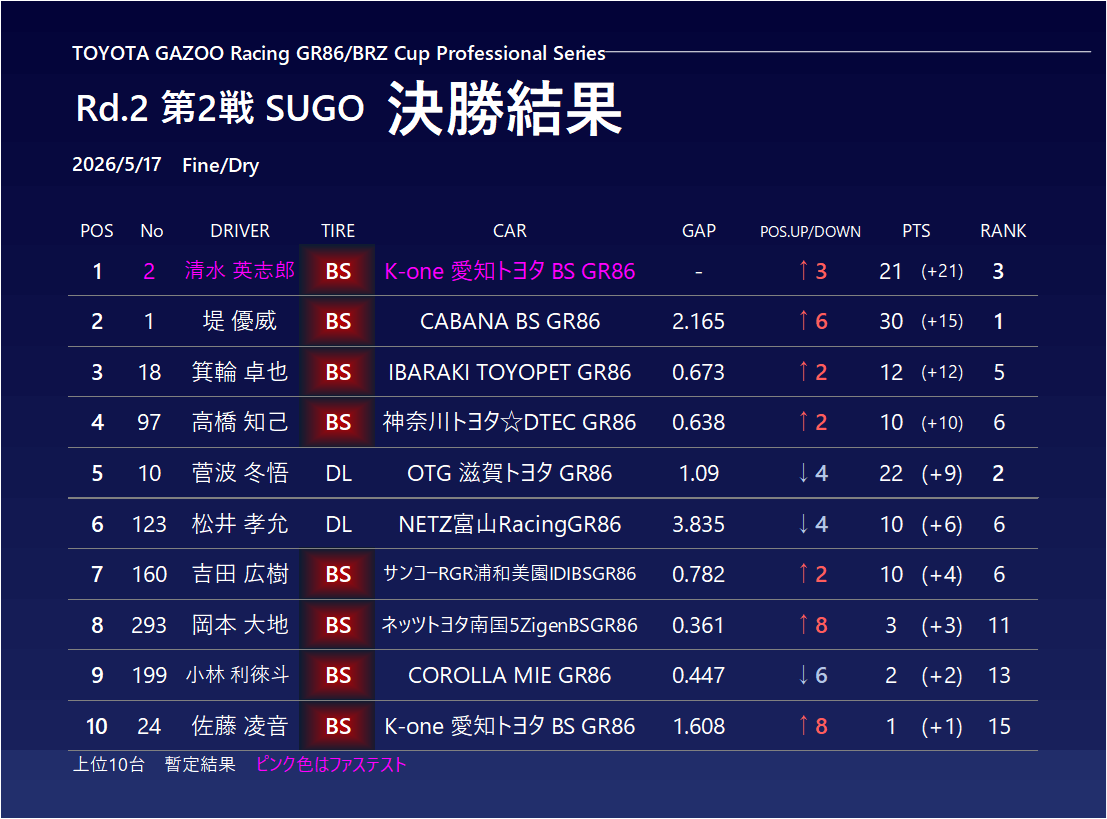The height and width of the screenshot is (819, 1107).
Task: Click the DL tire label in 松井 孝允's row
Action: 339,524
